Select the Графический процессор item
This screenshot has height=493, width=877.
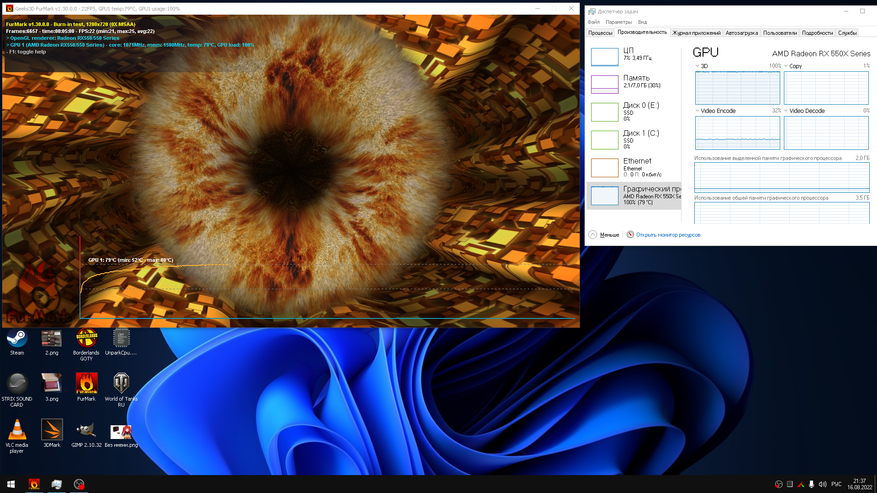click(634, 195)
